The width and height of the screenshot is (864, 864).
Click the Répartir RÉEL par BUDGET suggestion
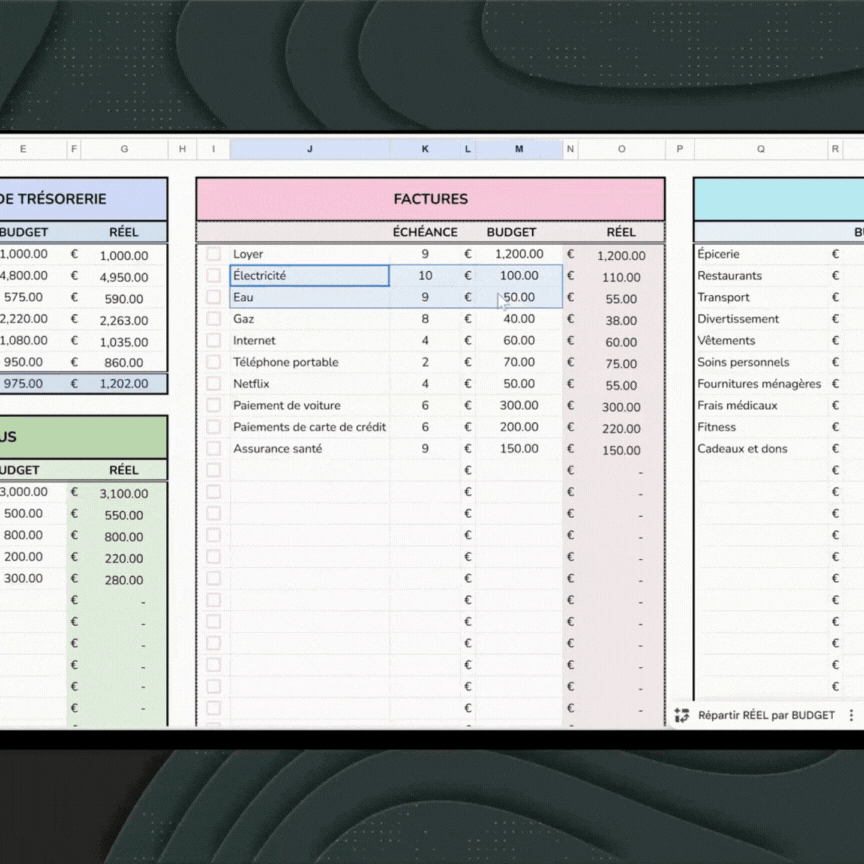point(766,715)
